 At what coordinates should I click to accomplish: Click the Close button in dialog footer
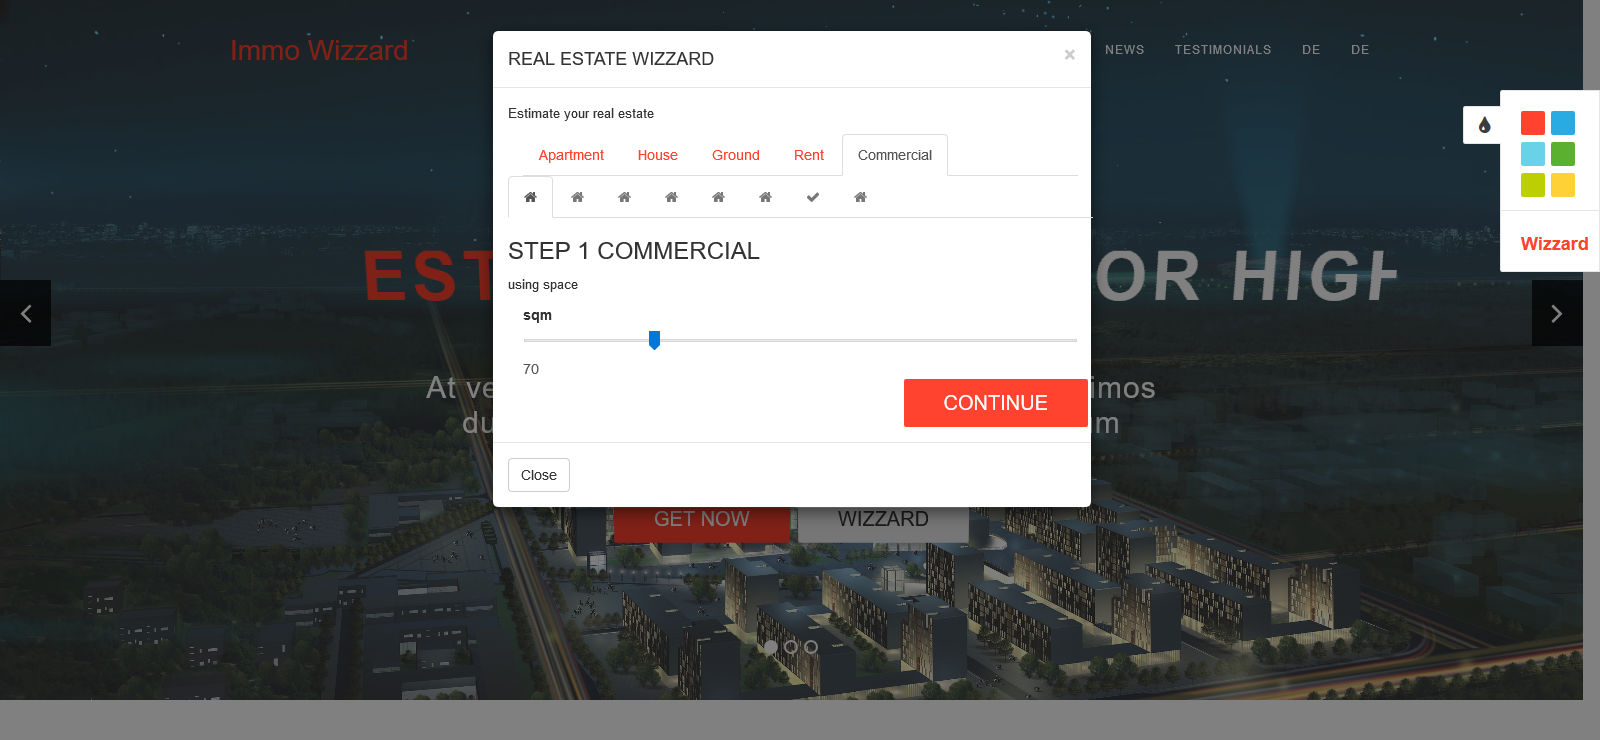tap(538, 475)
